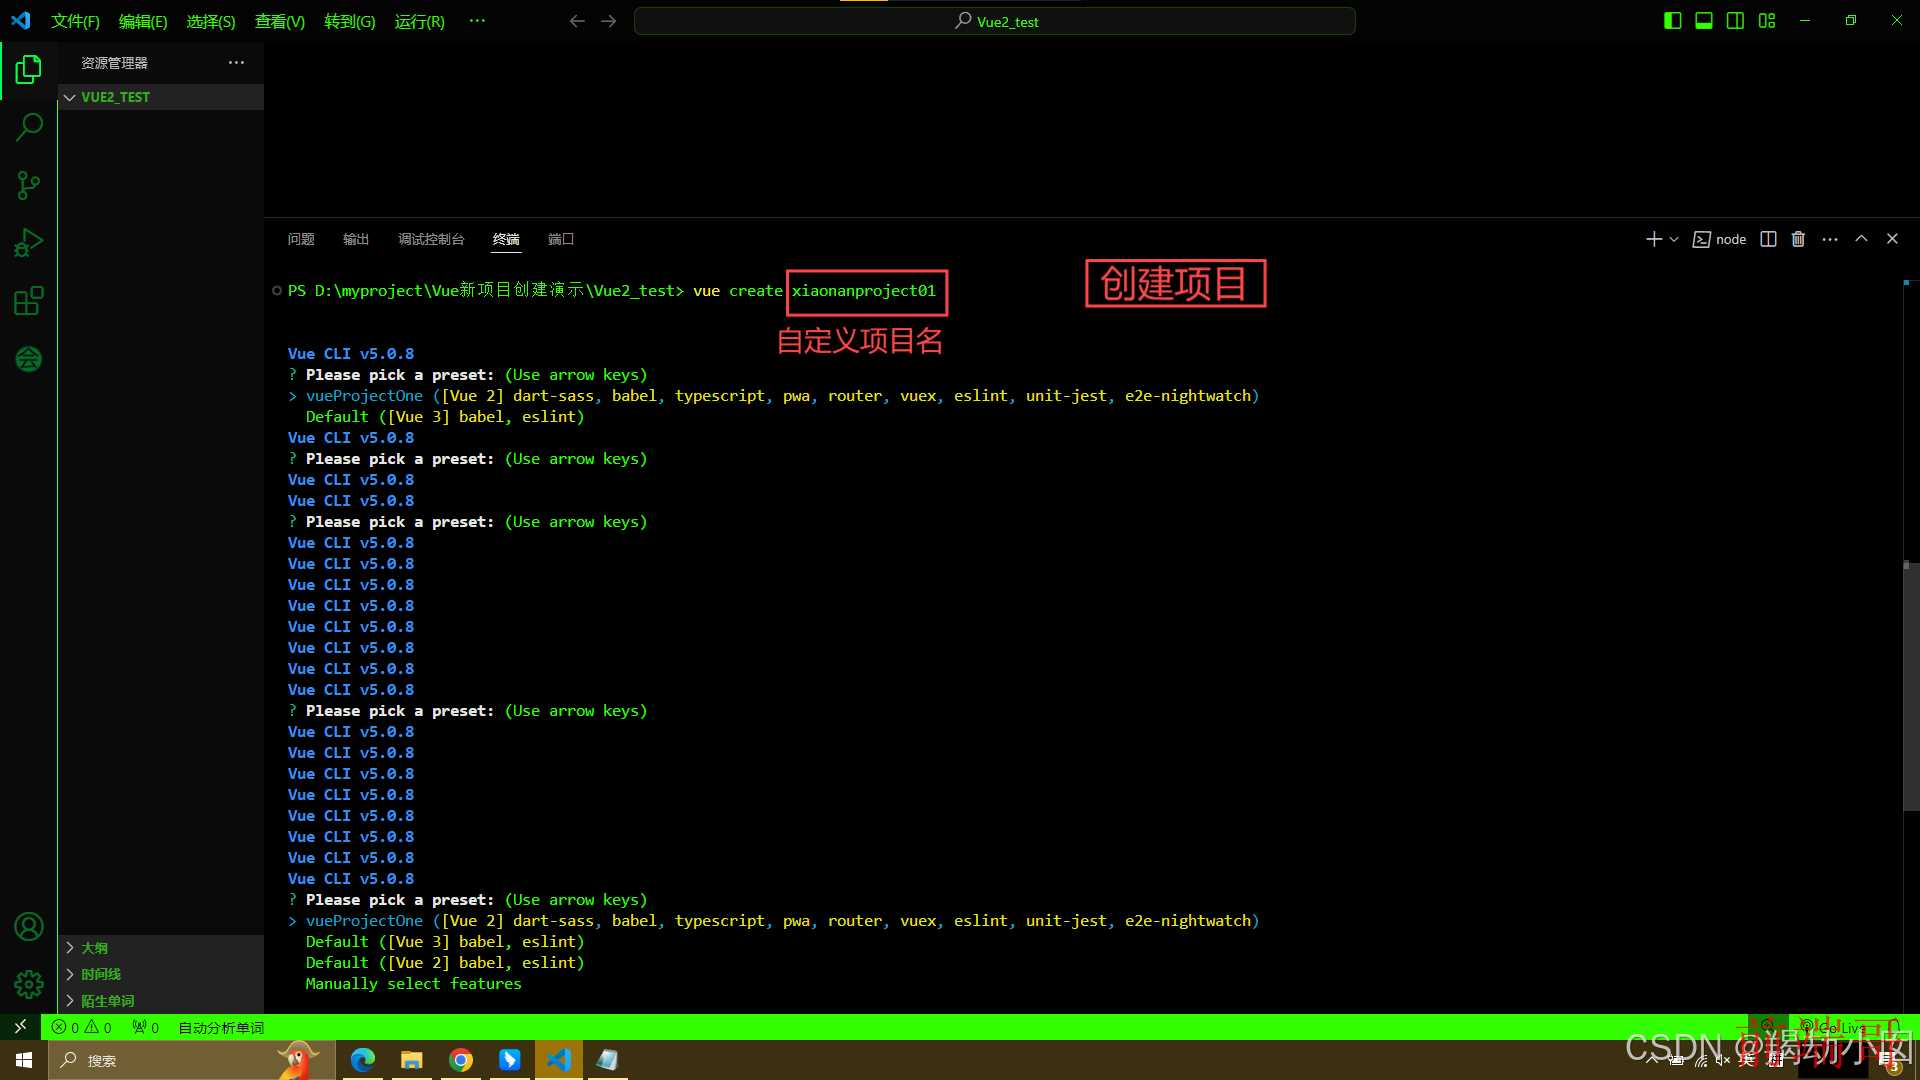Open Run and Debug view
The image size is (1920, 1080).
pos(29,243)
